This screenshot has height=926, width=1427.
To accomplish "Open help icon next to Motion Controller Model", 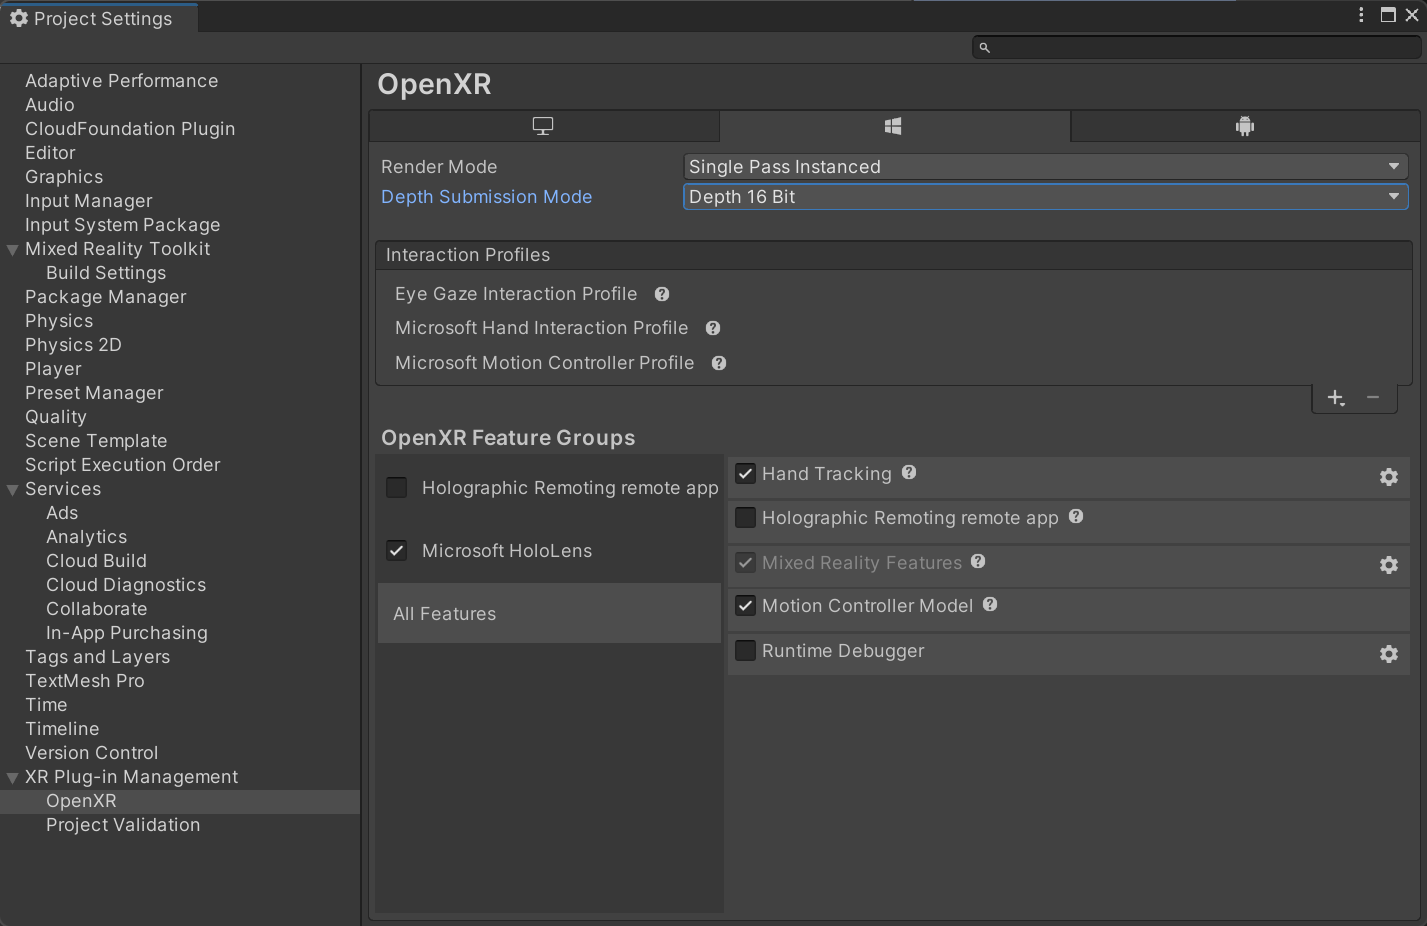I will point(990,604).
